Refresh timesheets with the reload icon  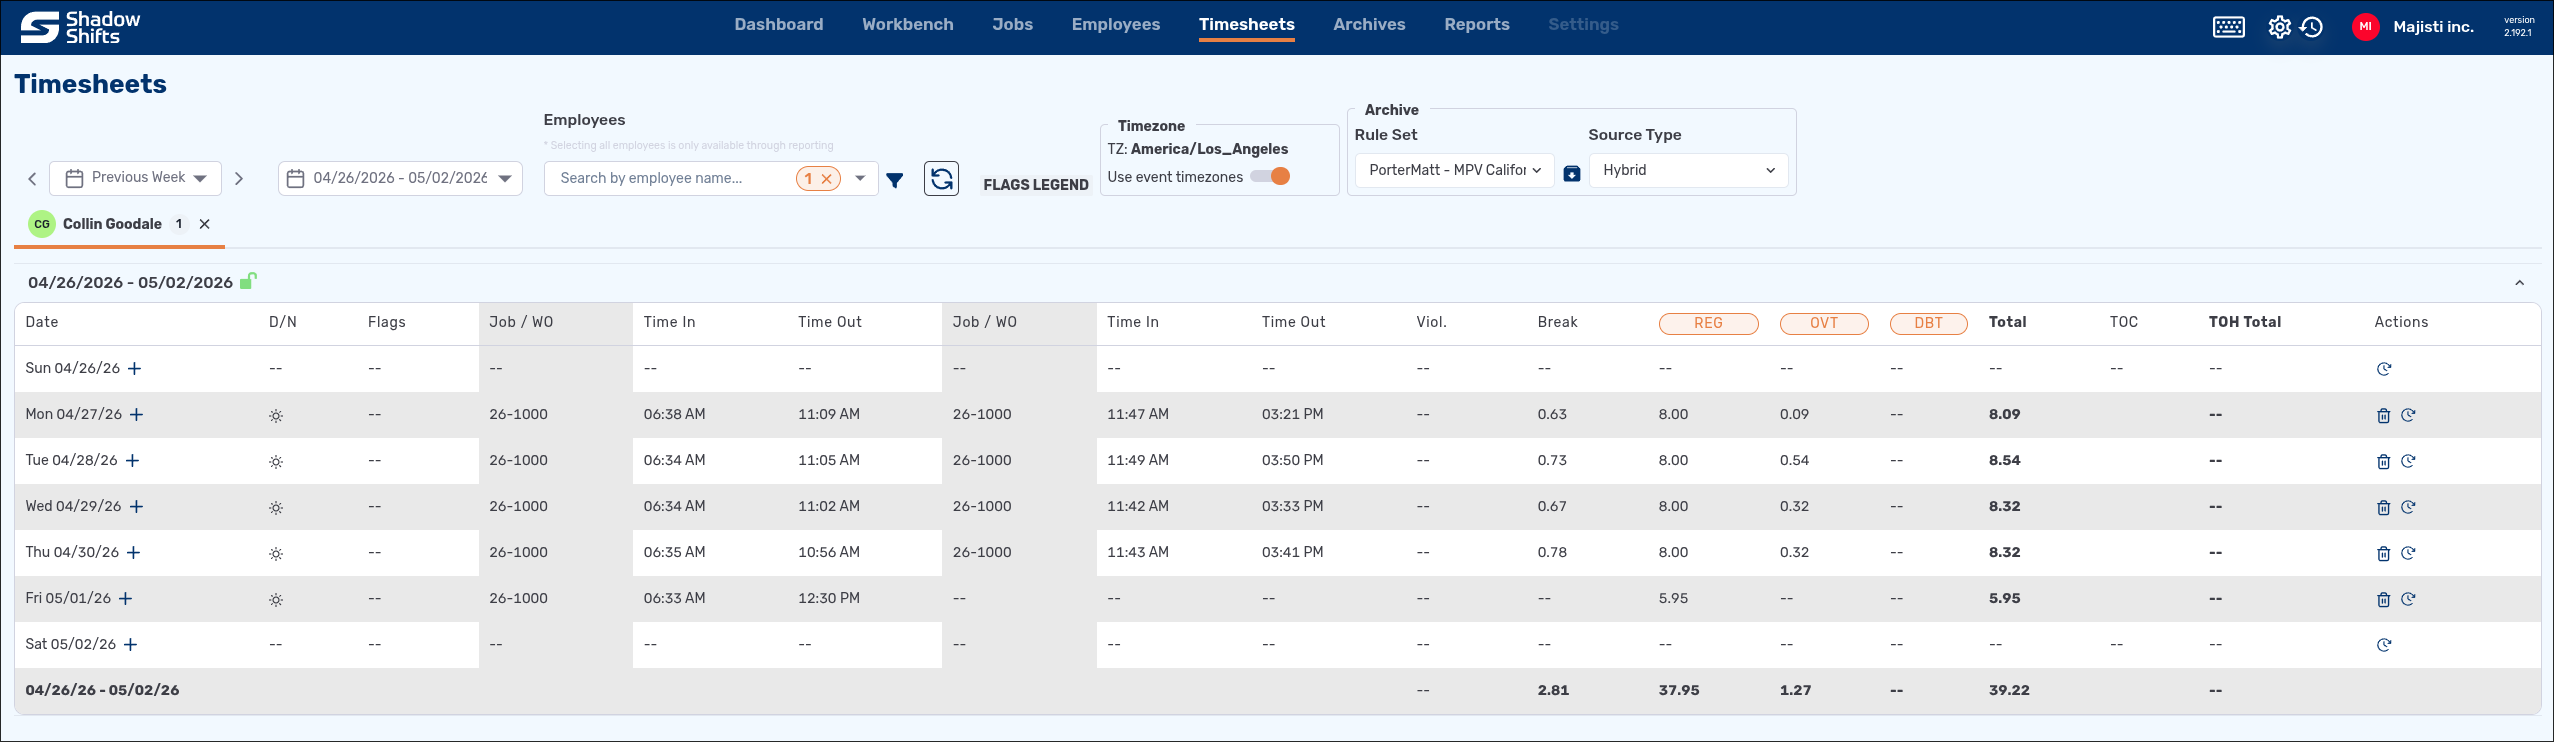pyautogui.click(x=941, y=179)
